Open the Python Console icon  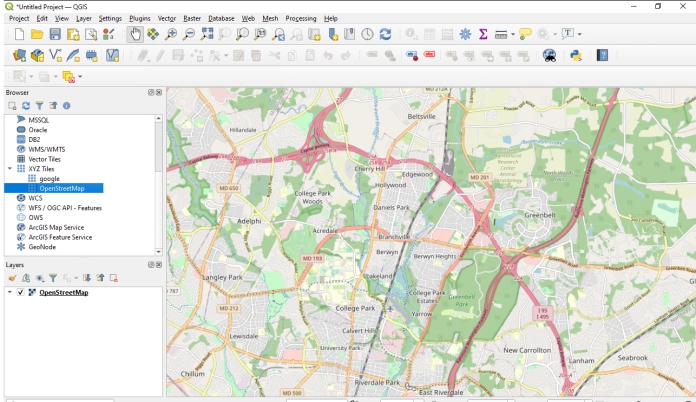(576, 55)
